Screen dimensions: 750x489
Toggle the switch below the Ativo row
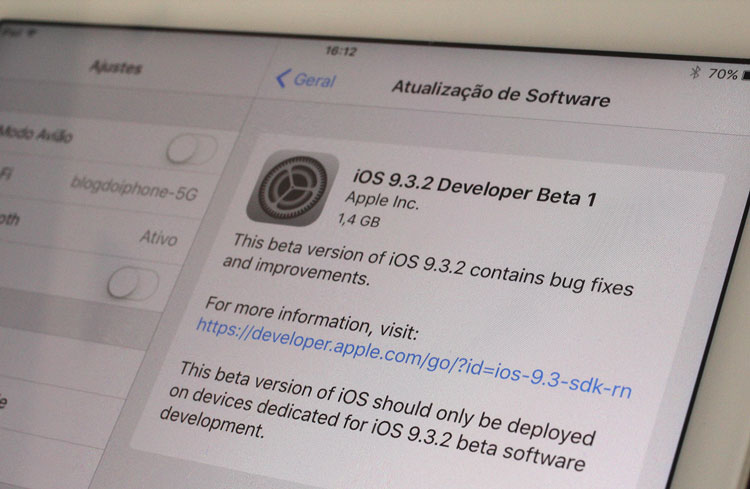tap(133, 283)
